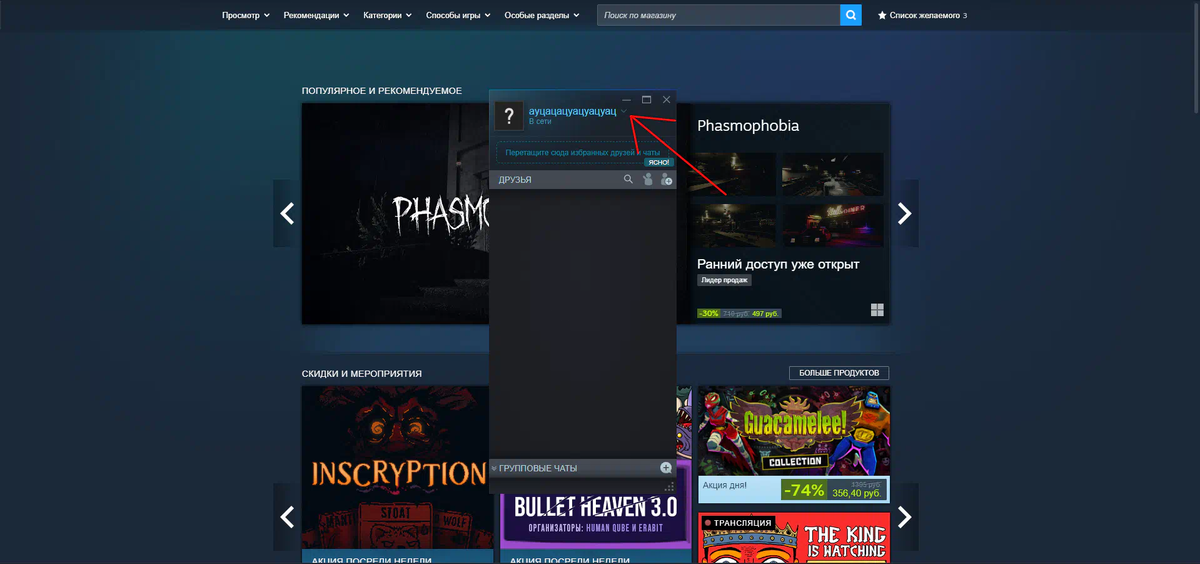Open the status dropdown arrow beside the username
The width and height of the screenshot is (1200, 564).
624,112
